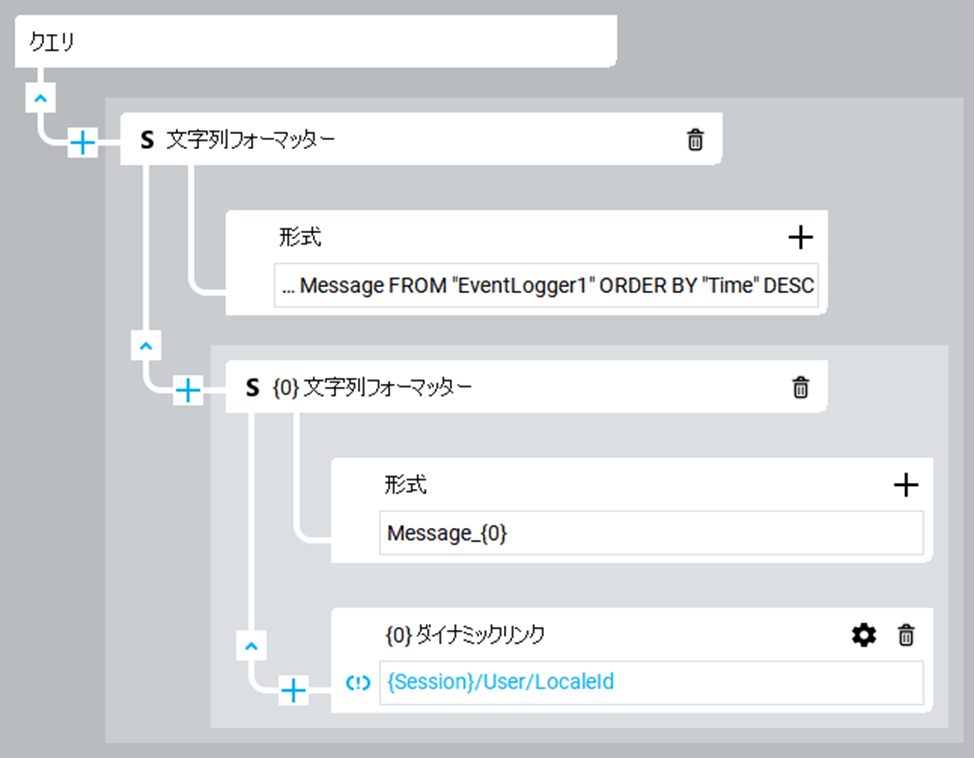Delete the {0} 文字列フォーマッター with trash icon
Viewport: 975px width, 758px height.
coord(800,388)
